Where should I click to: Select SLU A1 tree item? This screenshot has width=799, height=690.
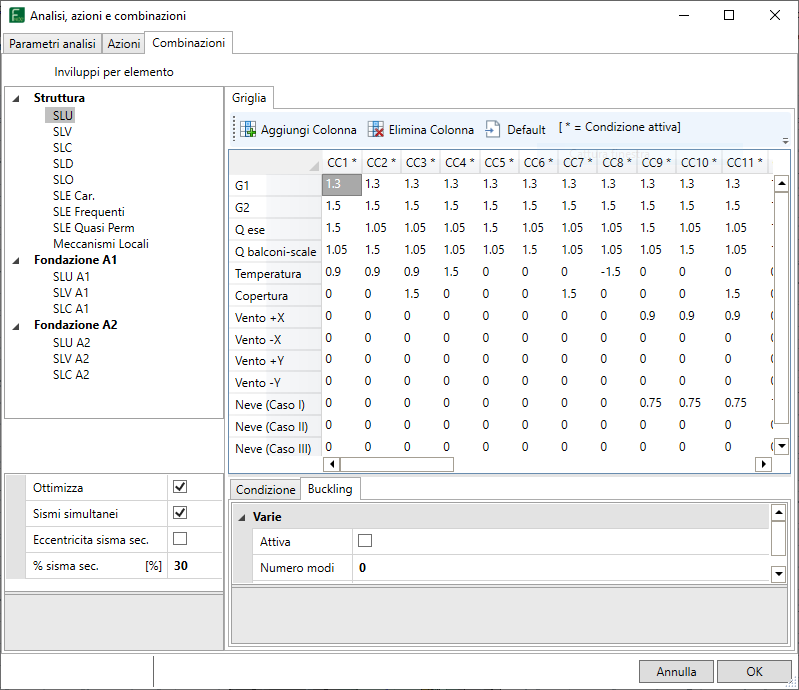[71, 277]
